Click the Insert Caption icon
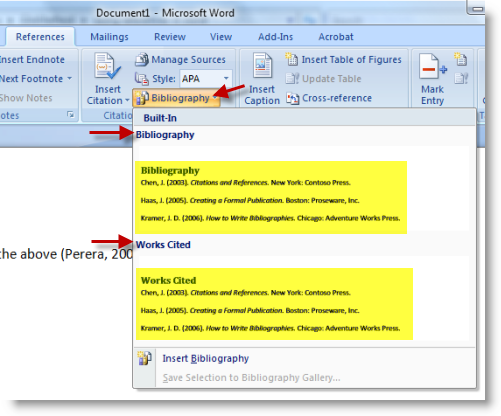The image size is (501, 416). [x=262, y=65]
